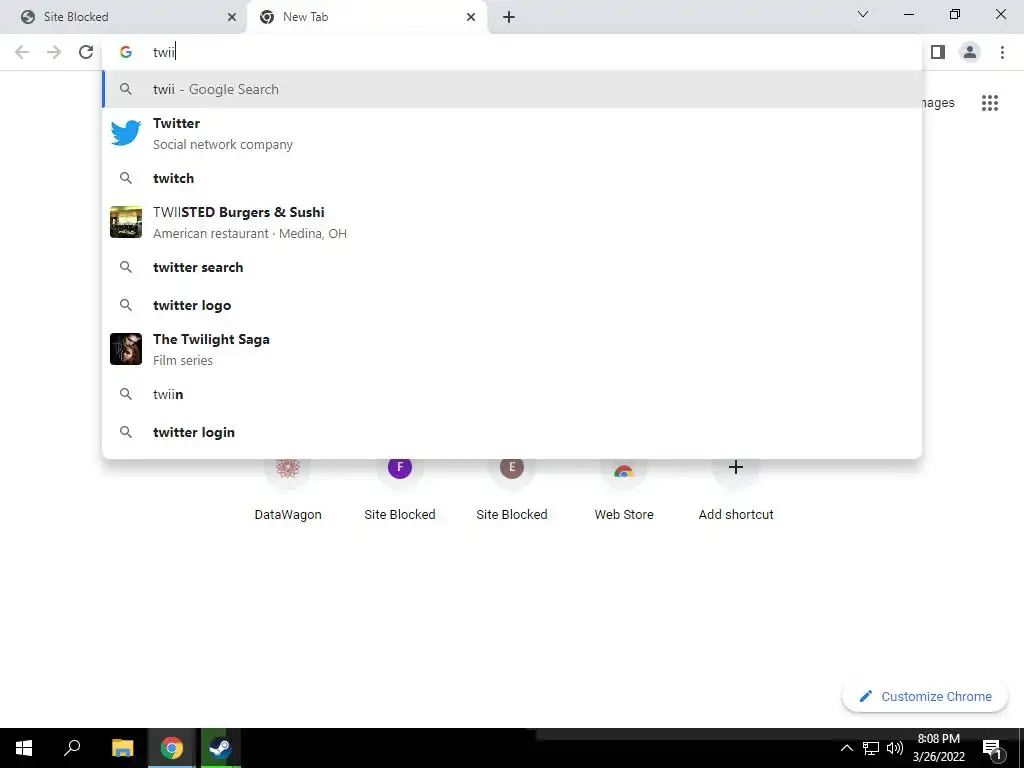Image resolution: width=1024 pixels, height=768 pixels.
Task: Open the notification center icon
Action: 992,749
